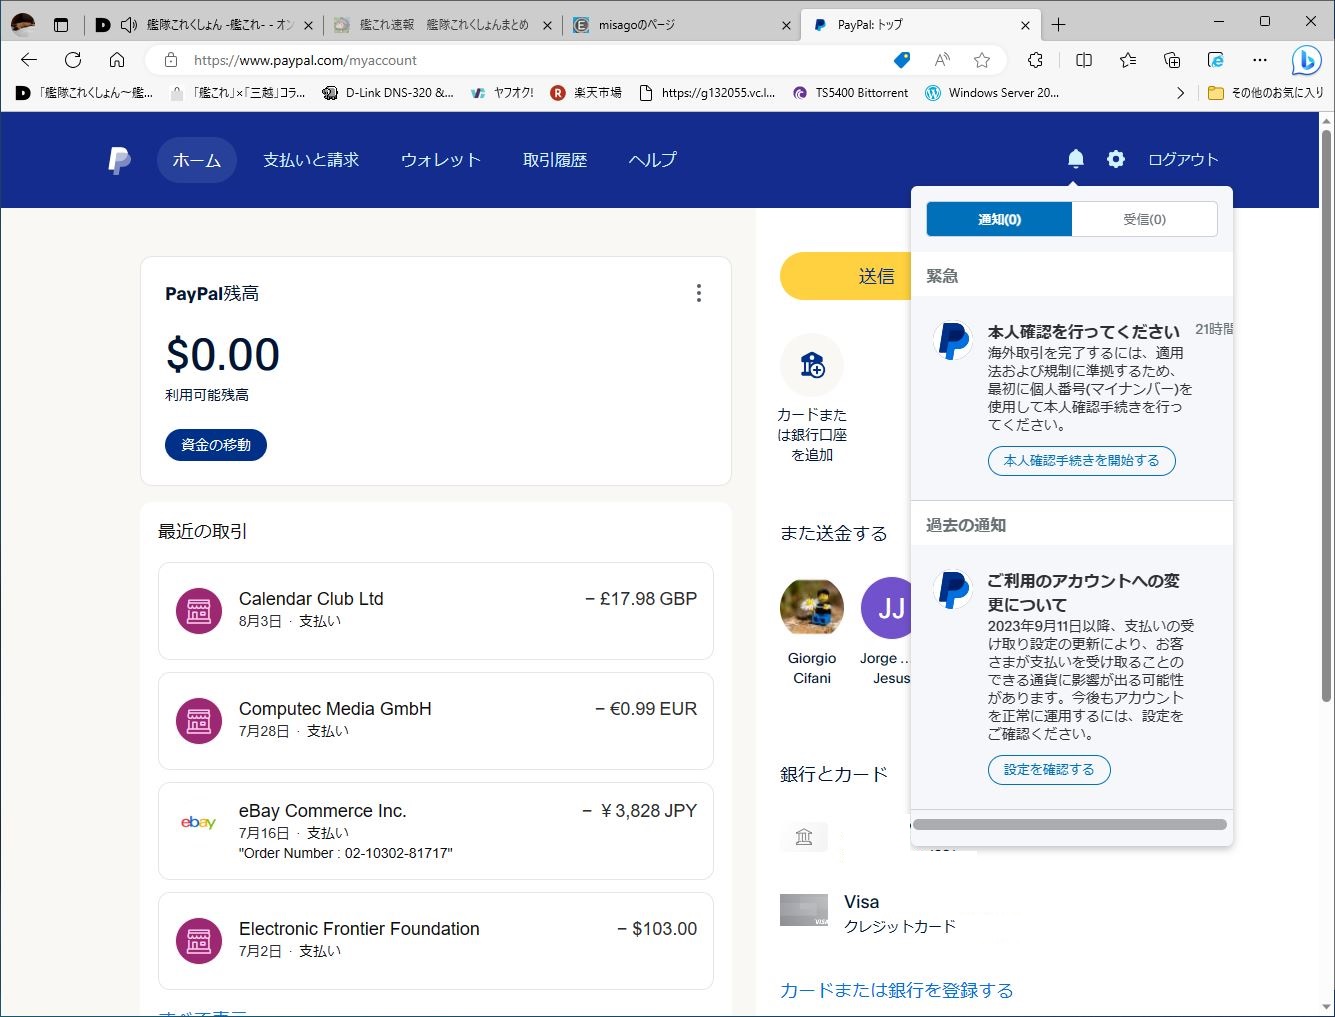Click the yellow 送信 button

click(x=846, y=276)
